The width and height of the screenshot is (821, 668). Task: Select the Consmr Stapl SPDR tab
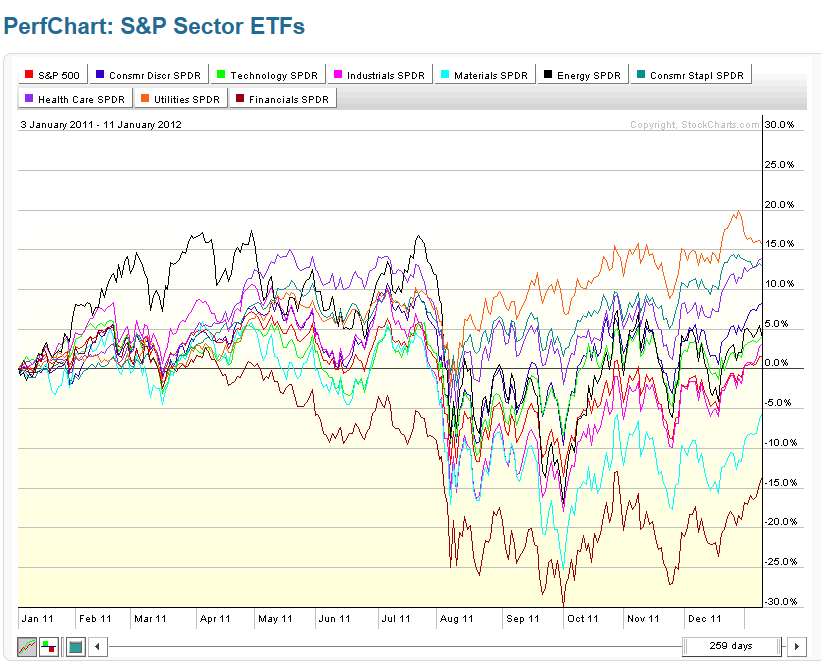pyautogui.click(x=691, y=75)
